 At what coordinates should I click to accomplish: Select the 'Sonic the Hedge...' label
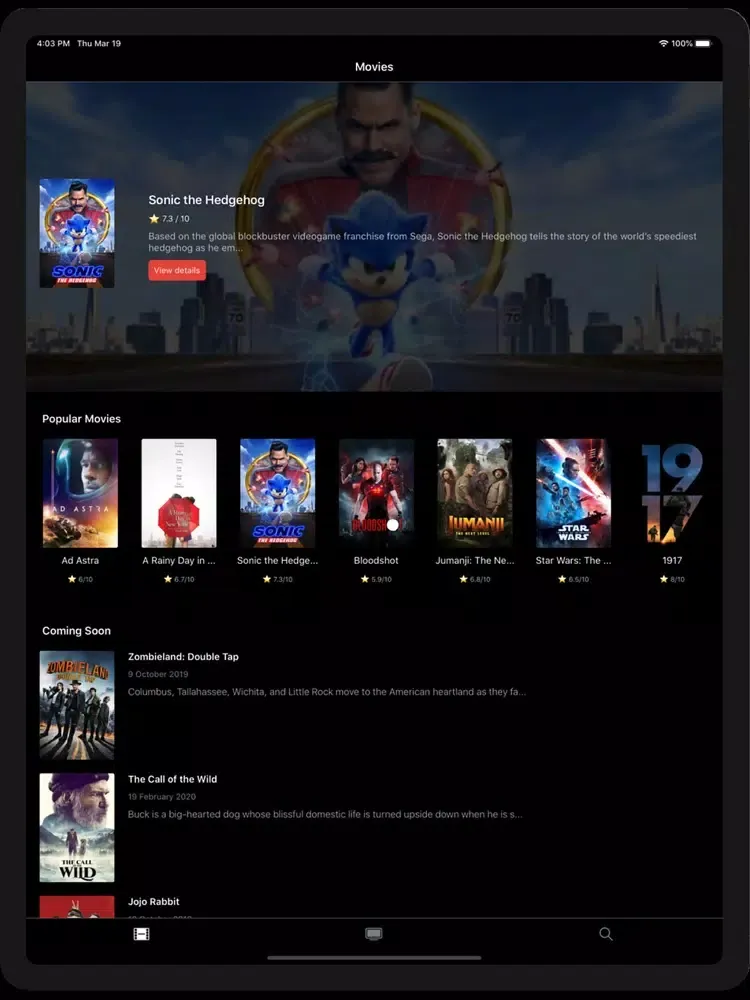click(277, 561)
